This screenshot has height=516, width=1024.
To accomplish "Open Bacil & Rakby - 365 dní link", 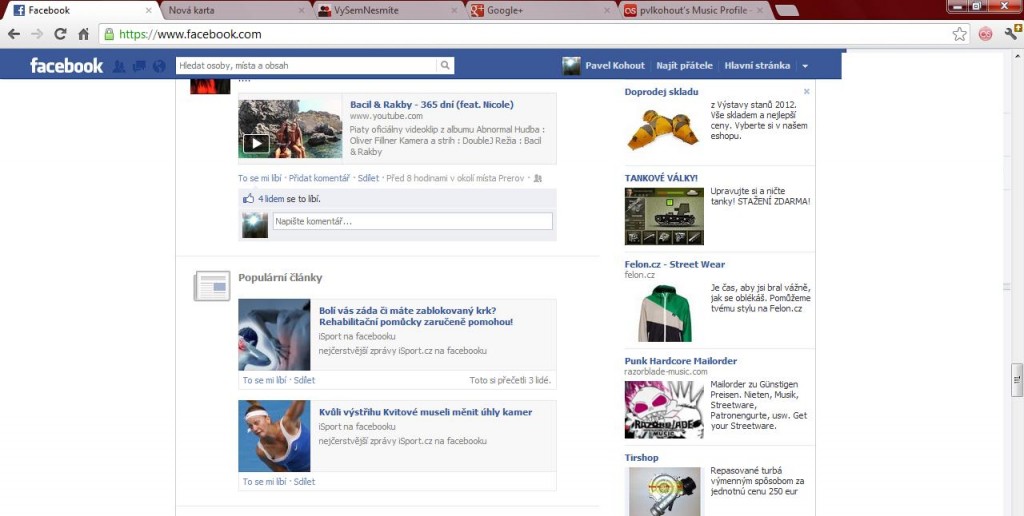I will point(432,105).
